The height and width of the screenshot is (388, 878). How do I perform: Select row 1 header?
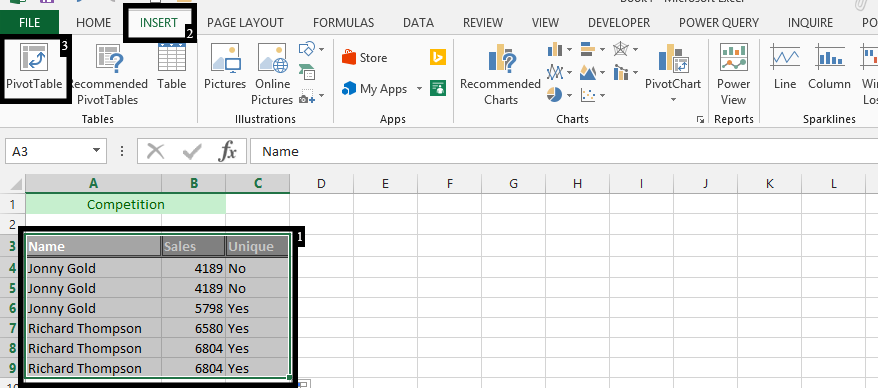click(12, 204)
